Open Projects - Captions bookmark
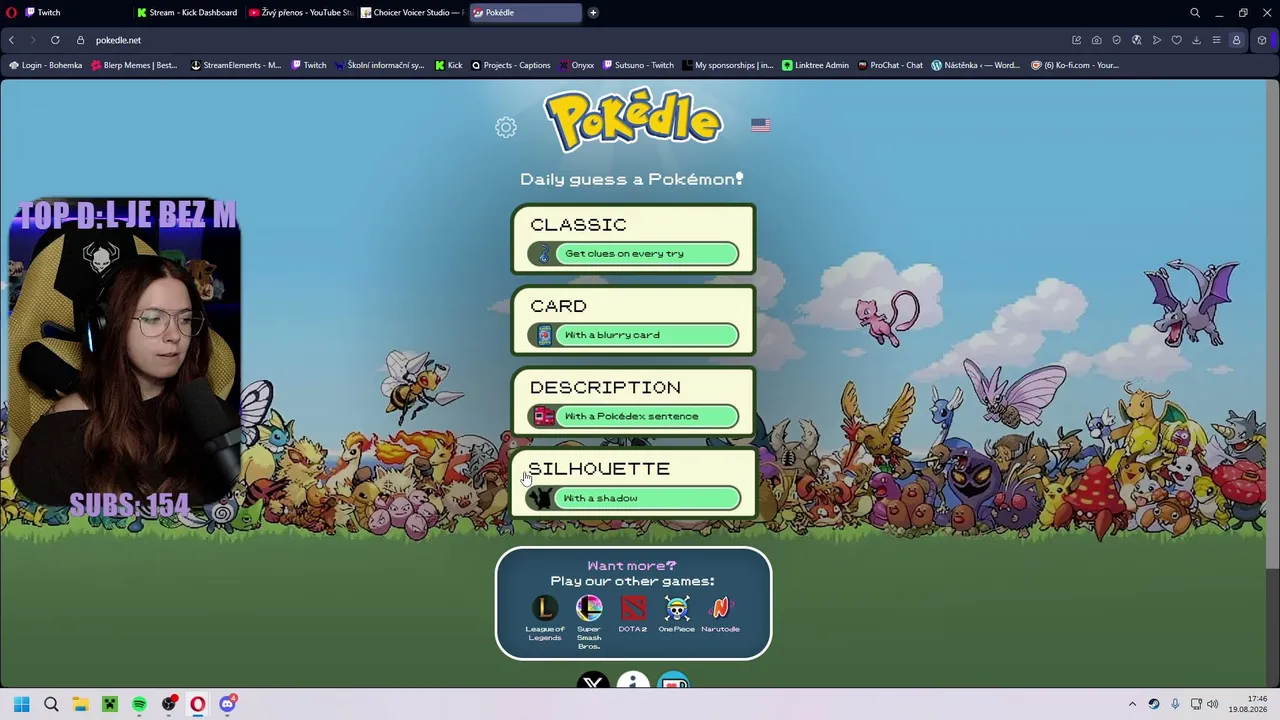The image size is (1280, 720). click(x=510, y=65)
